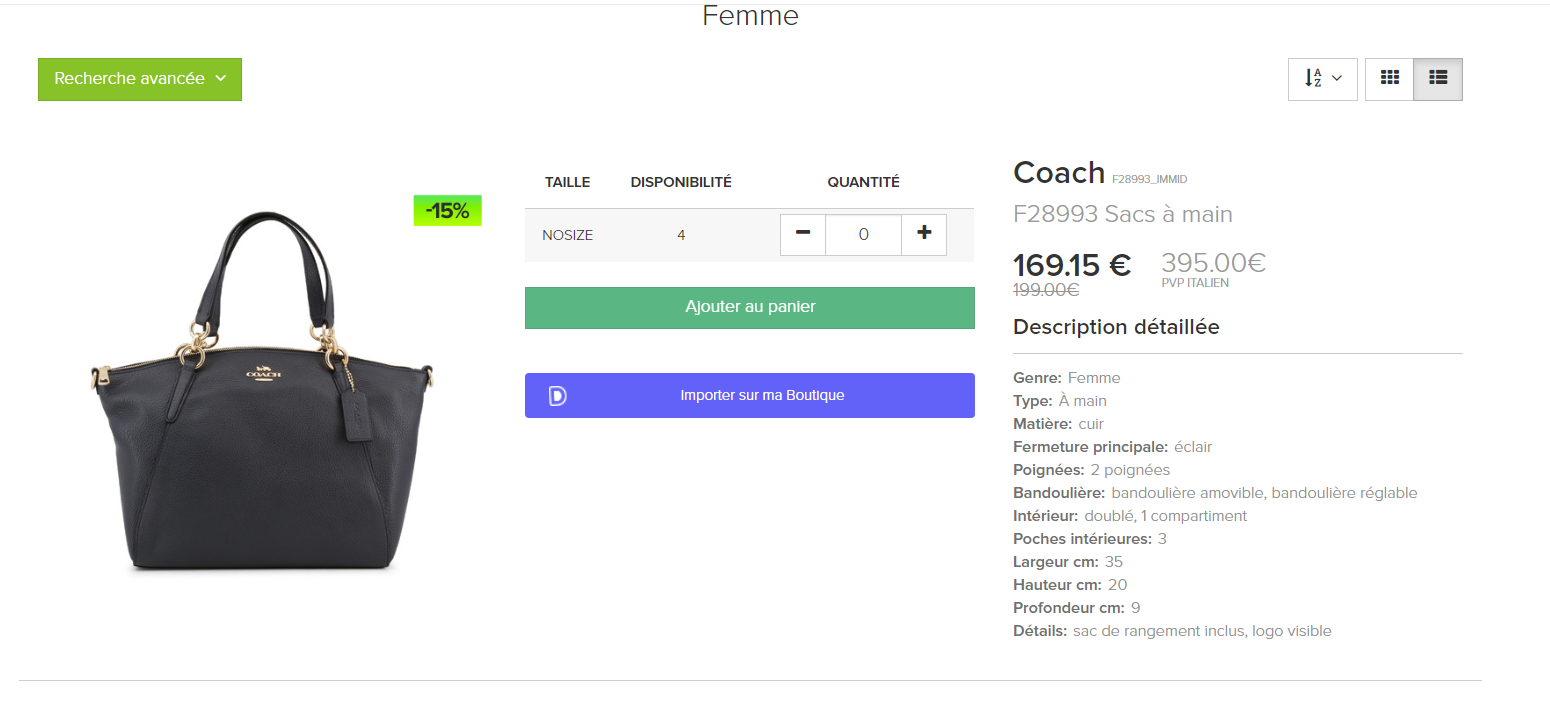Screen dimensions: 1550x705
Task: Click the Intérieur: doublé detail line
Action: pos(1130,516)
